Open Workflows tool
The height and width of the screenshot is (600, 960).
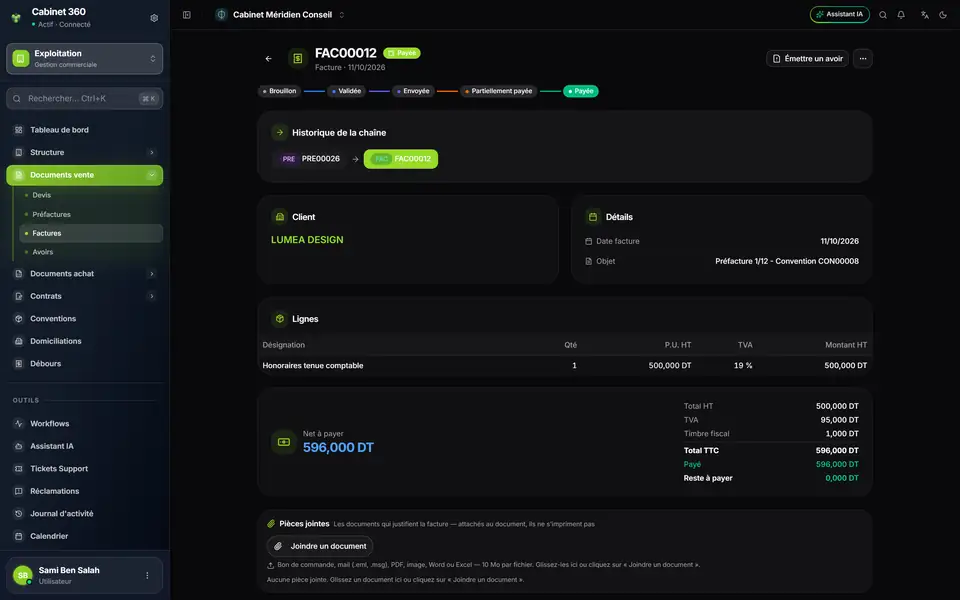(x=84, y=424)
